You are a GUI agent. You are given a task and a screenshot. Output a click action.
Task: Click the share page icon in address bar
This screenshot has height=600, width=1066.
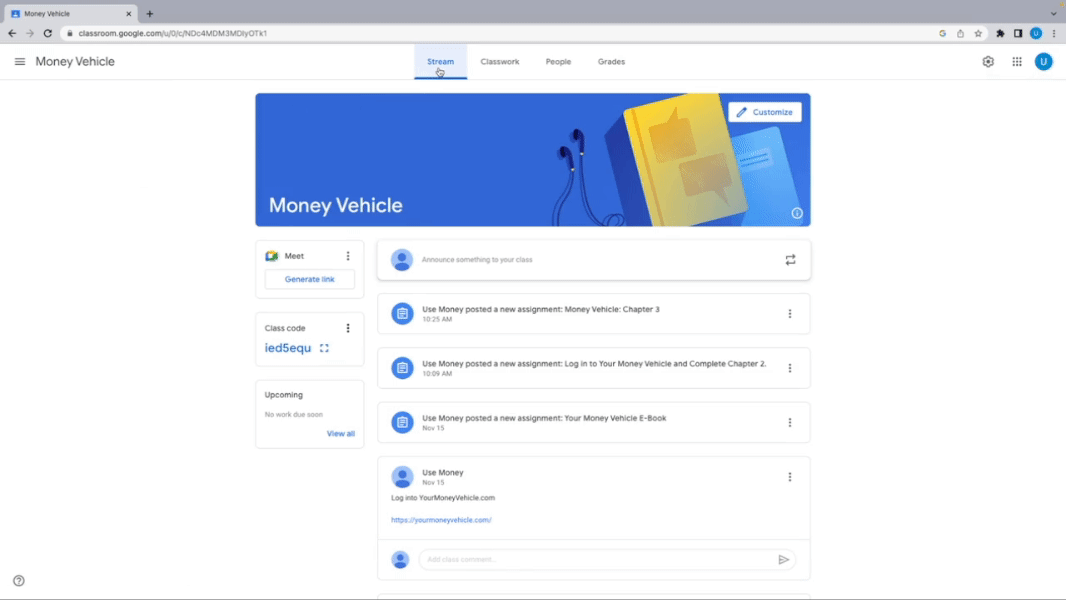click(x=960, y=33)
